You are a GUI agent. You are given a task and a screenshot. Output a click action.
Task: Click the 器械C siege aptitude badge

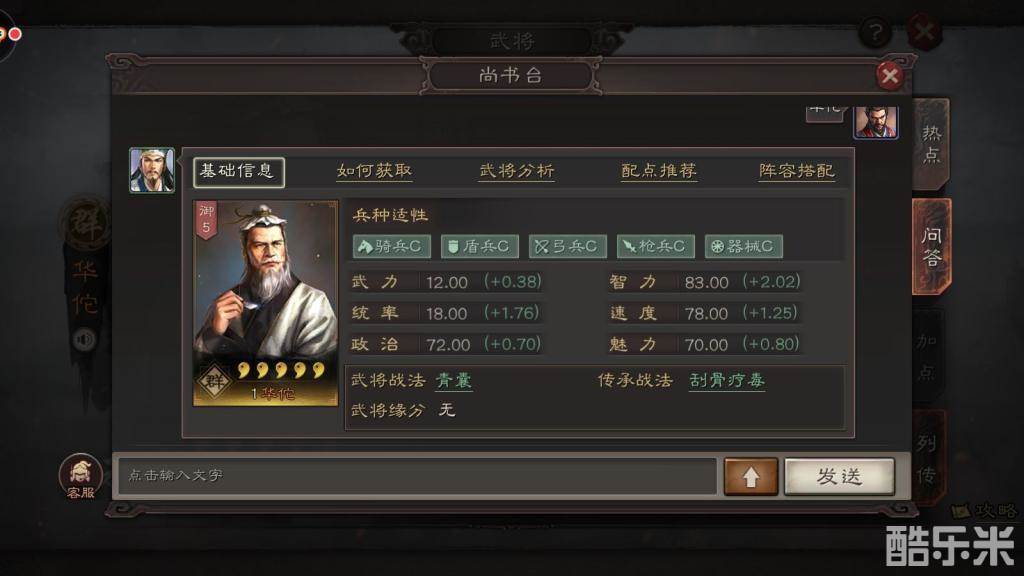(744, 246)
